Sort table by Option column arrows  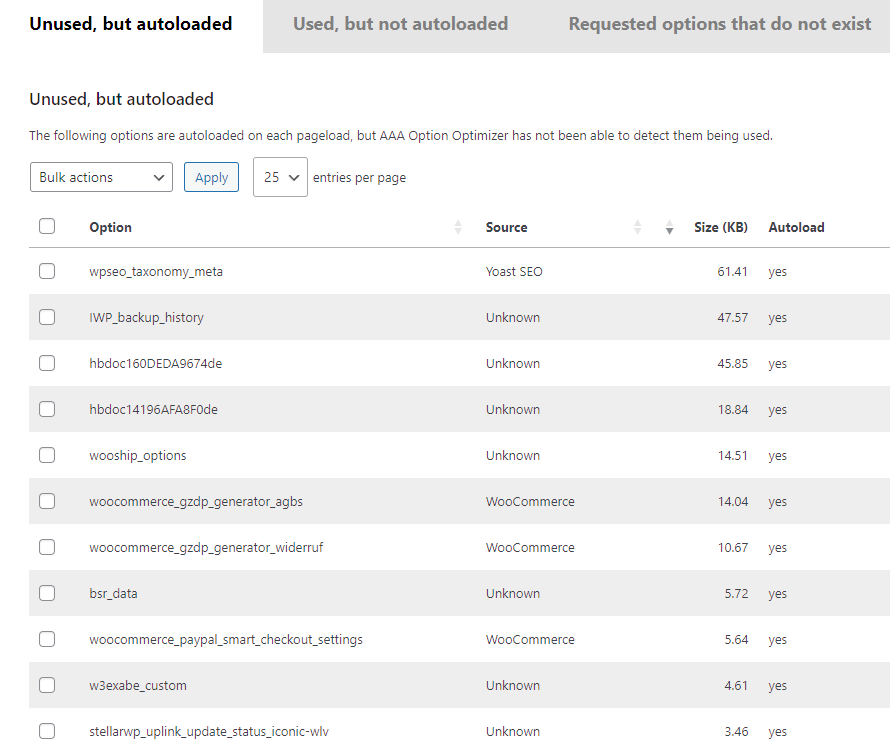pyautogui.click(x=458, y=227)
